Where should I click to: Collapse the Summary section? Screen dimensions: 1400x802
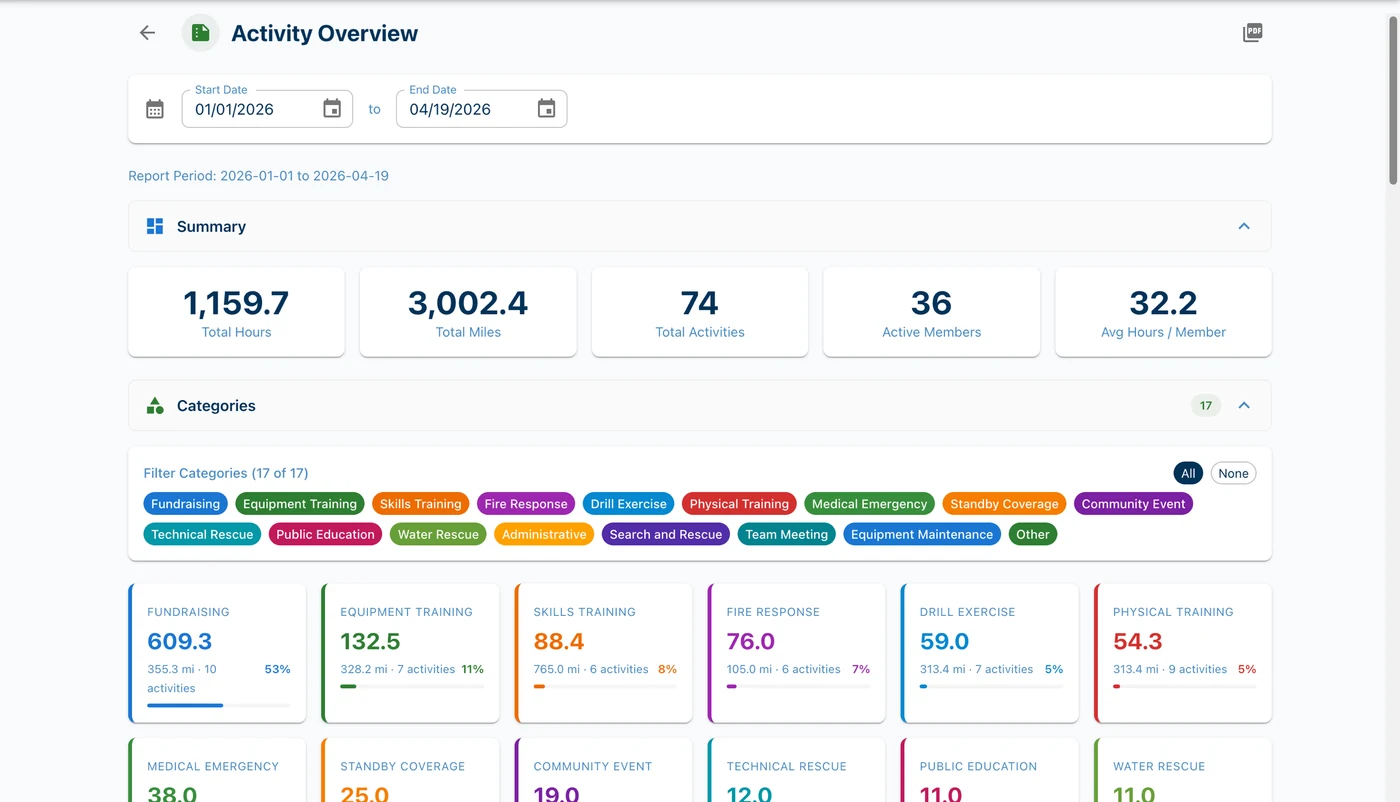(1244, 226)
